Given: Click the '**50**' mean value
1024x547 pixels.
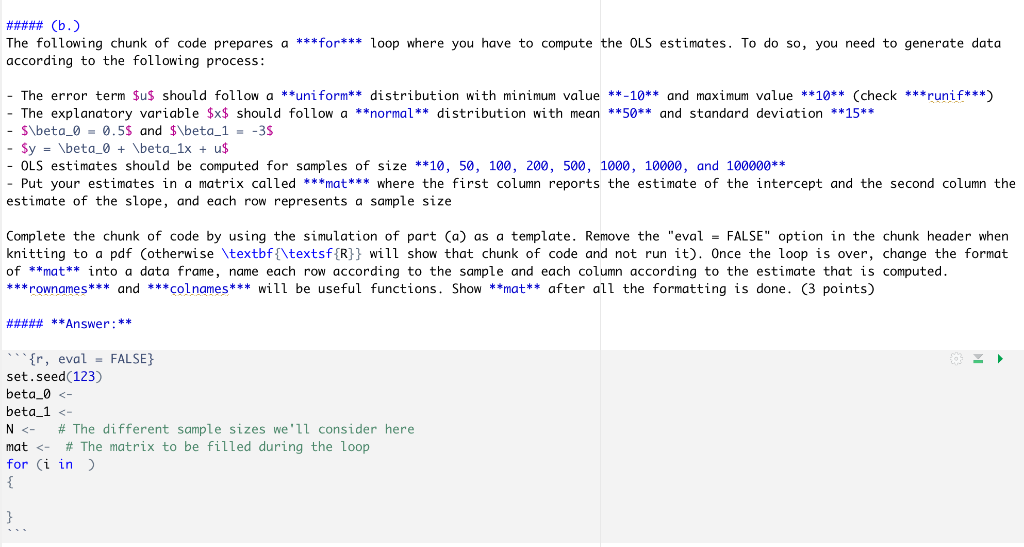Looking at the screenshot, I should pos(630,113).
